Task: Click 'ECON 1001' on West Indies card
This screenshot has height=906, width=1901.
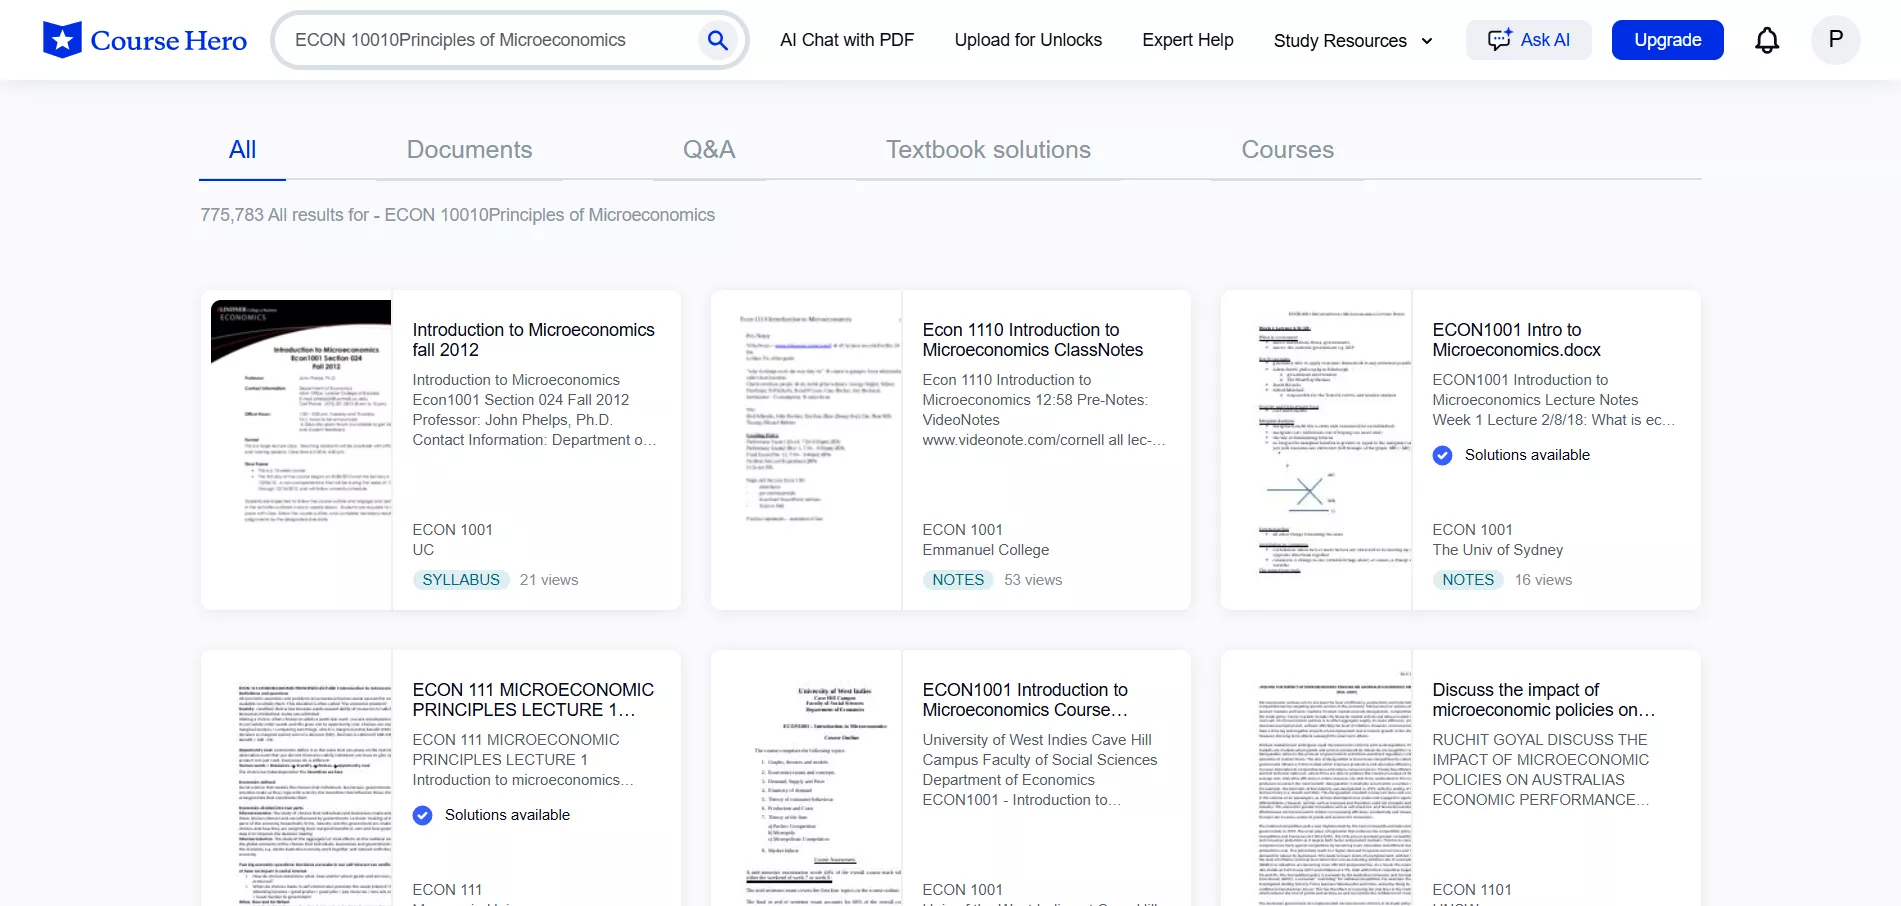Action: click(x=962, y=890)
